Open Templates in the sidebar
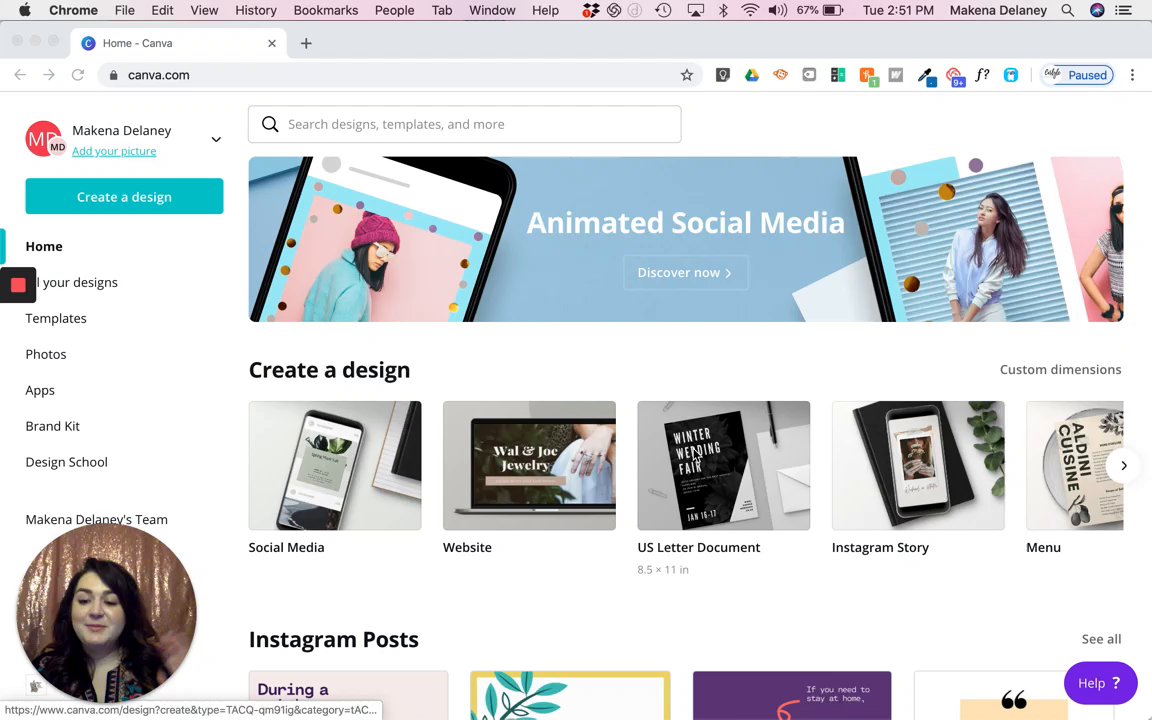Viewport: 1152px width, 720px height. pos(56,318)
